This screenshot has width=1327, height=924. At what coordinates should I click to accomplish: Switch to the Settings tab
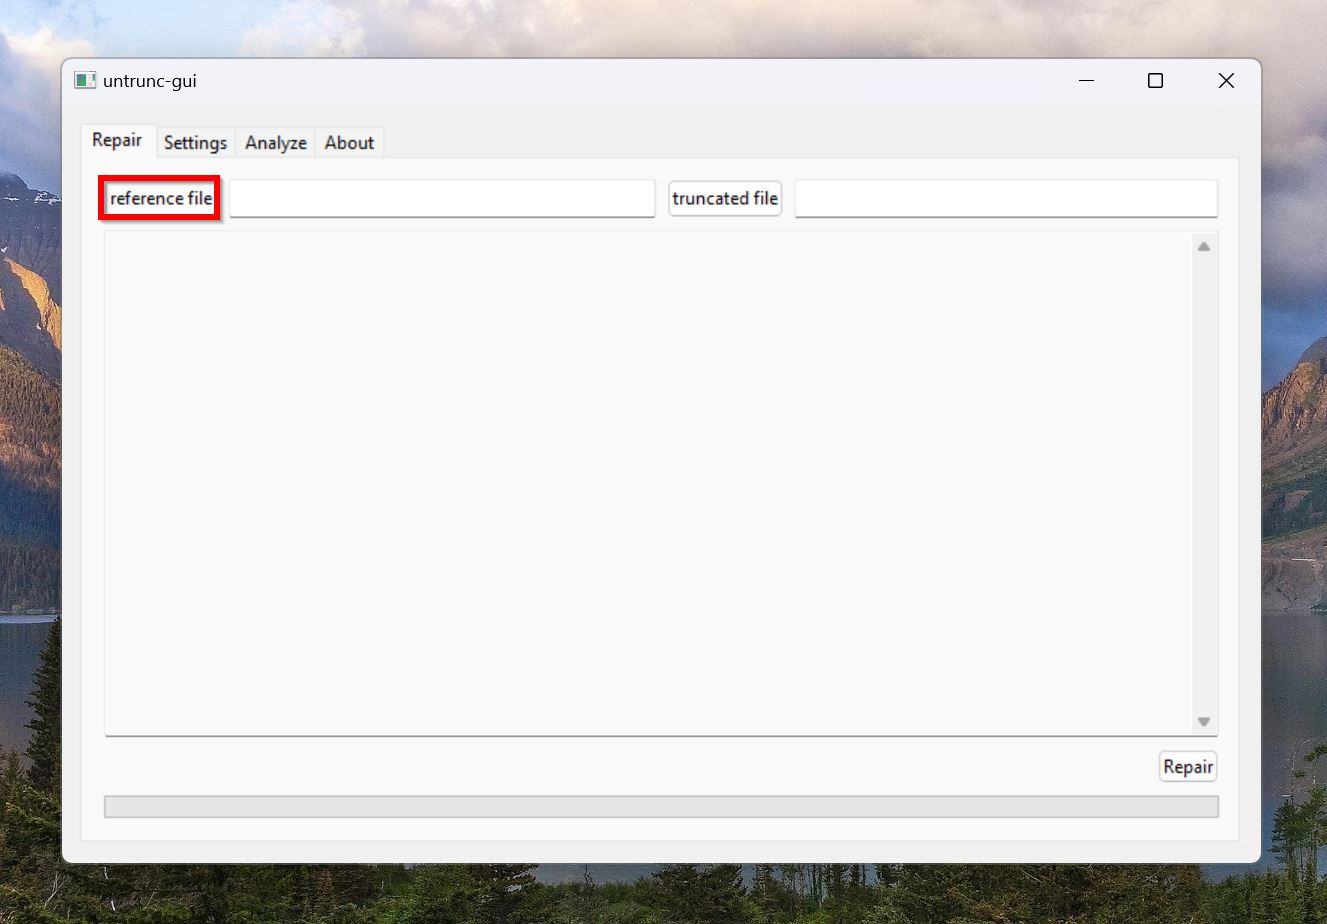195,142
